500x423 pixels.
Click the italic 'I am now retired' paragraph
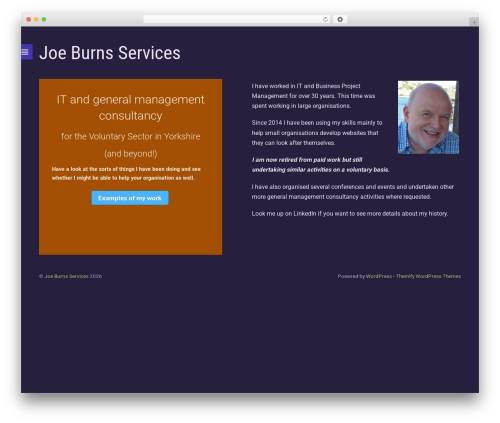(x=320, y=165)
